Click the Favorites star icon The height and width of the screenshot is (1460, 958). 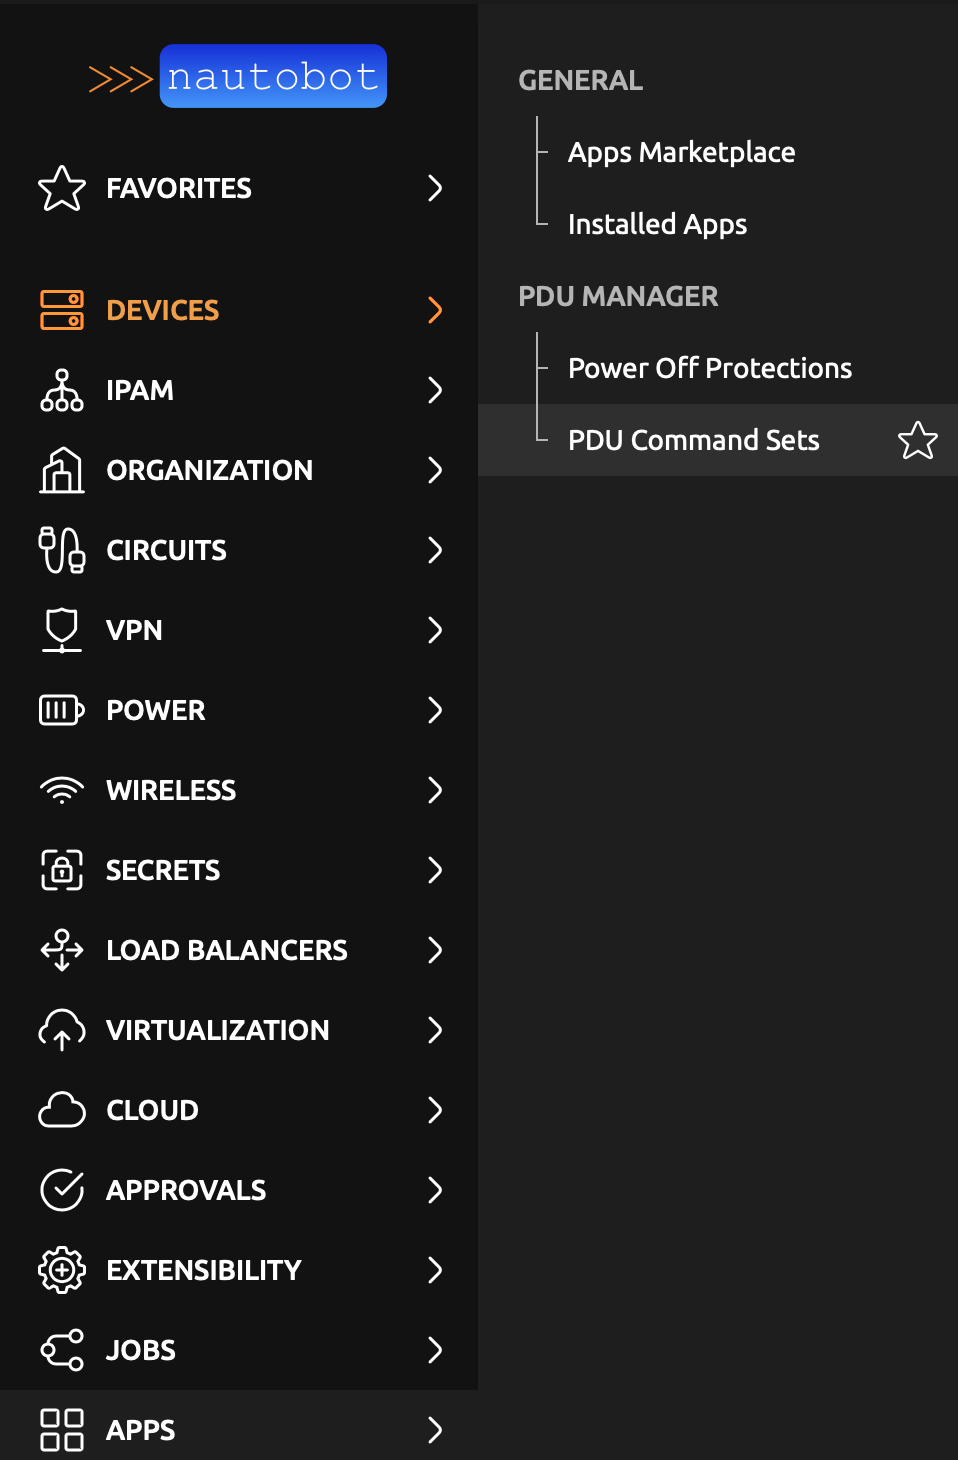[62, 188]
